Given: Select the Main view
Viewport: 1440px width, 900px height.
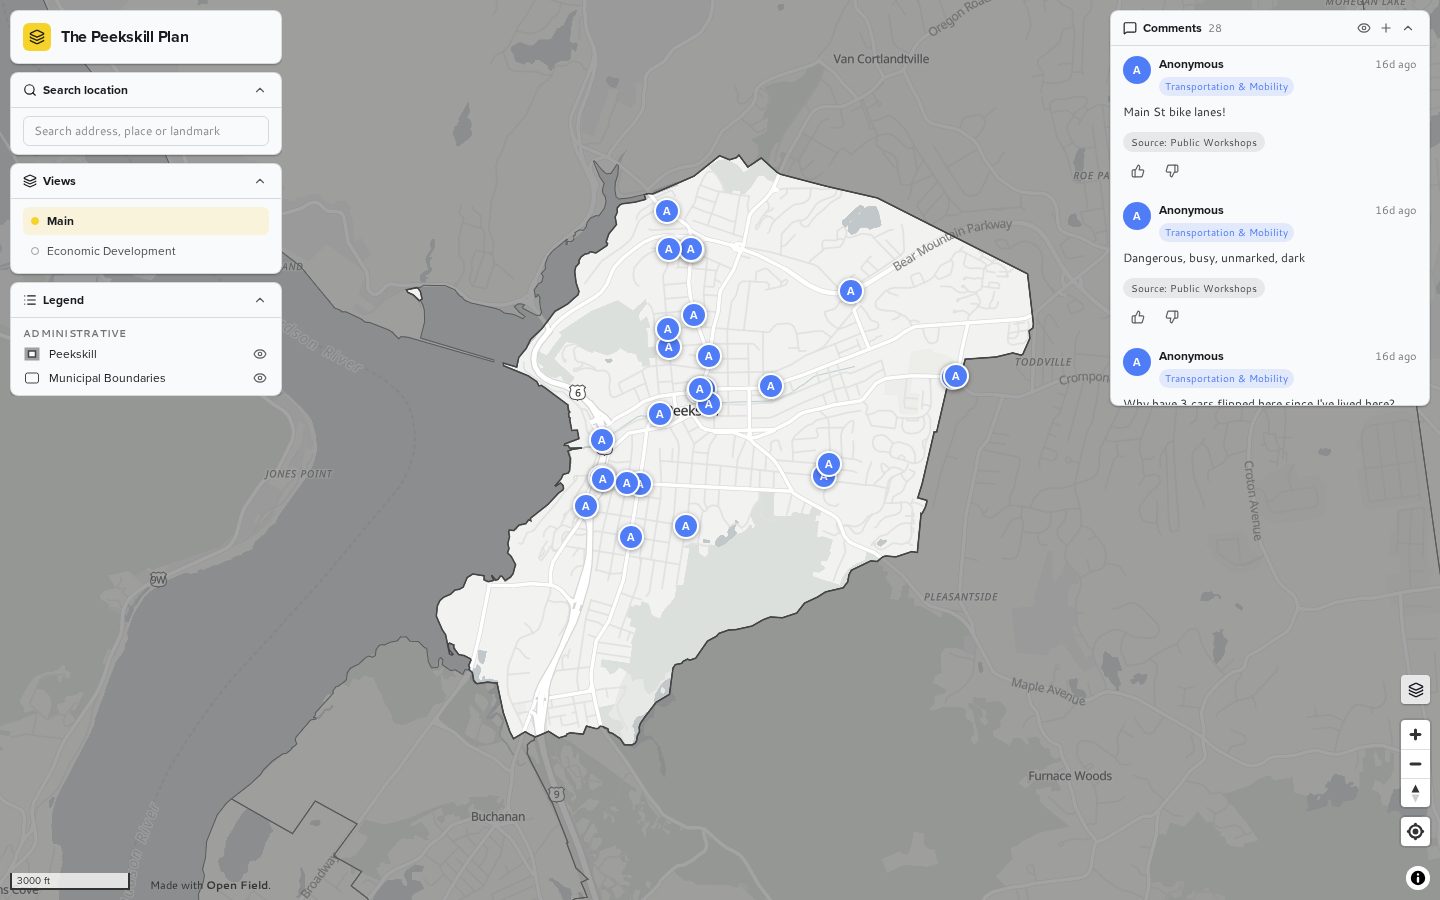Looking at the screenshot, I should tap(146, 221).
